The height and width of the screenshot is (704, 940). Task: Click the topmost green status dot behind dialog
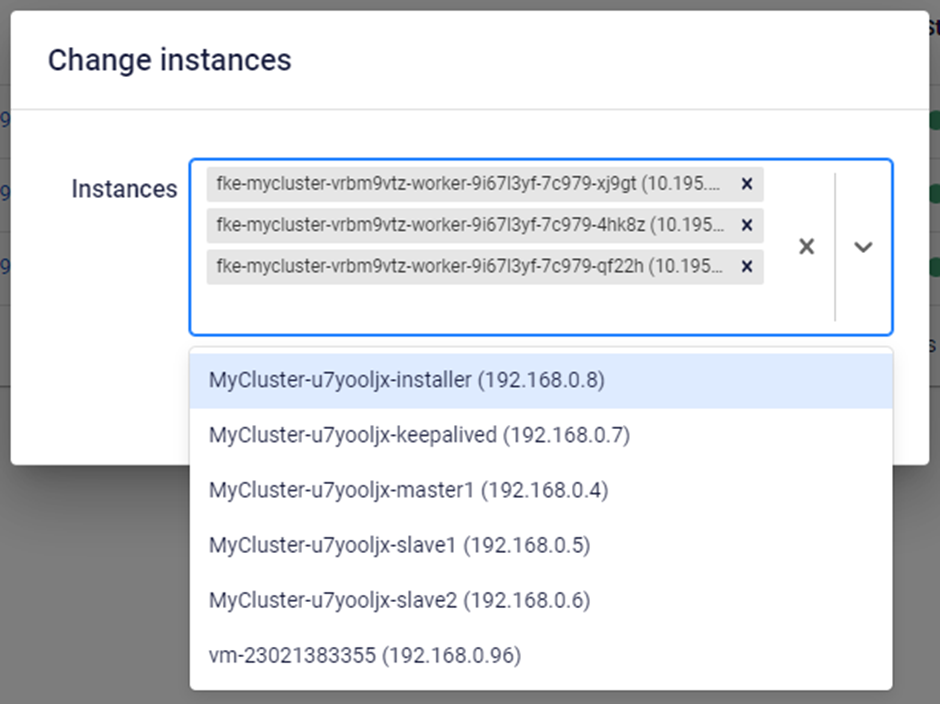click(x=935, y=120)
